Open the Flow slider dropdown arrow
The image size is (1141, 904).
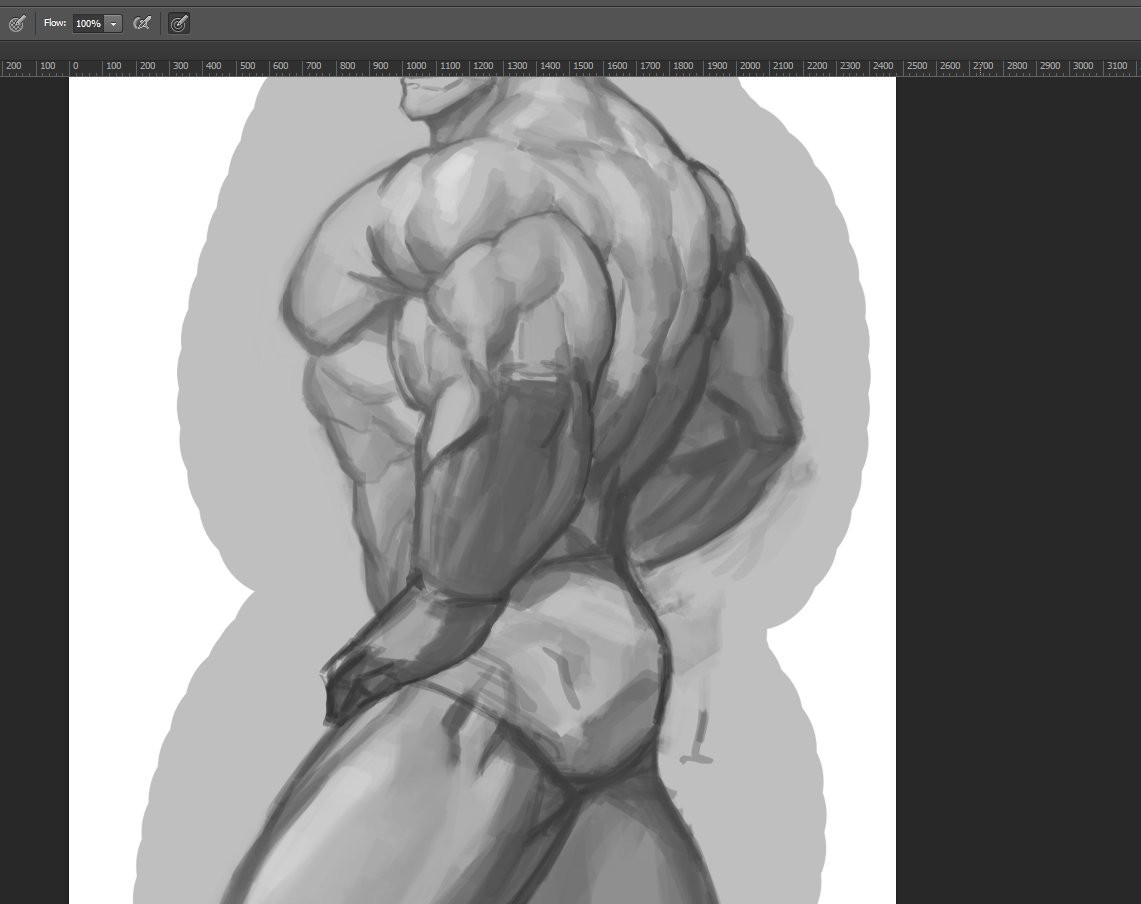114,23
